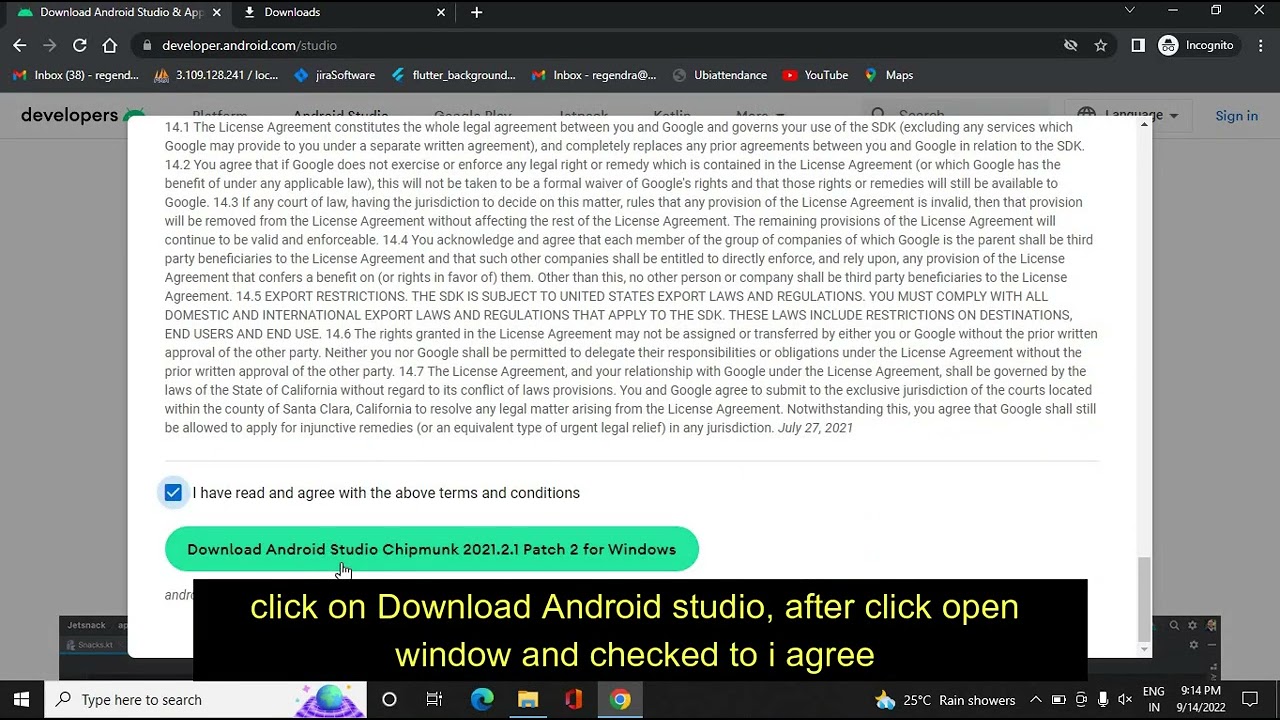Click the microphone icon in system tray

pos(1103,700)
